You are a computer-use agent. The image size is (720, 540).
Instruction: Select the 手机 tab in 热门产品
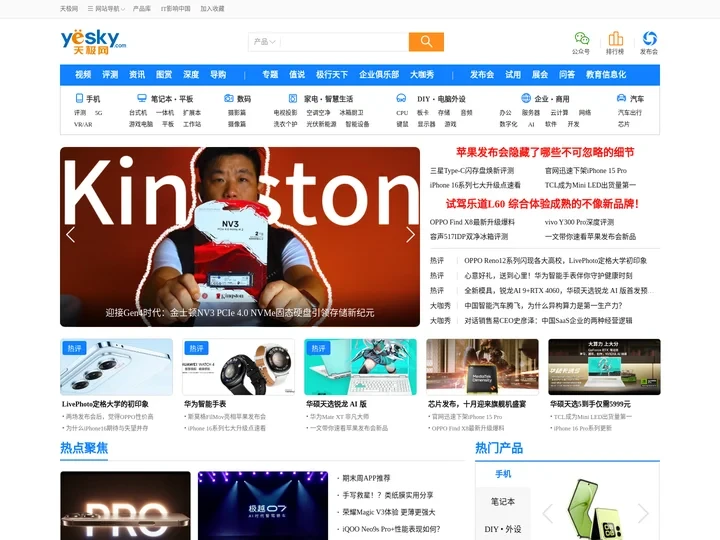[x=503, y=474]
